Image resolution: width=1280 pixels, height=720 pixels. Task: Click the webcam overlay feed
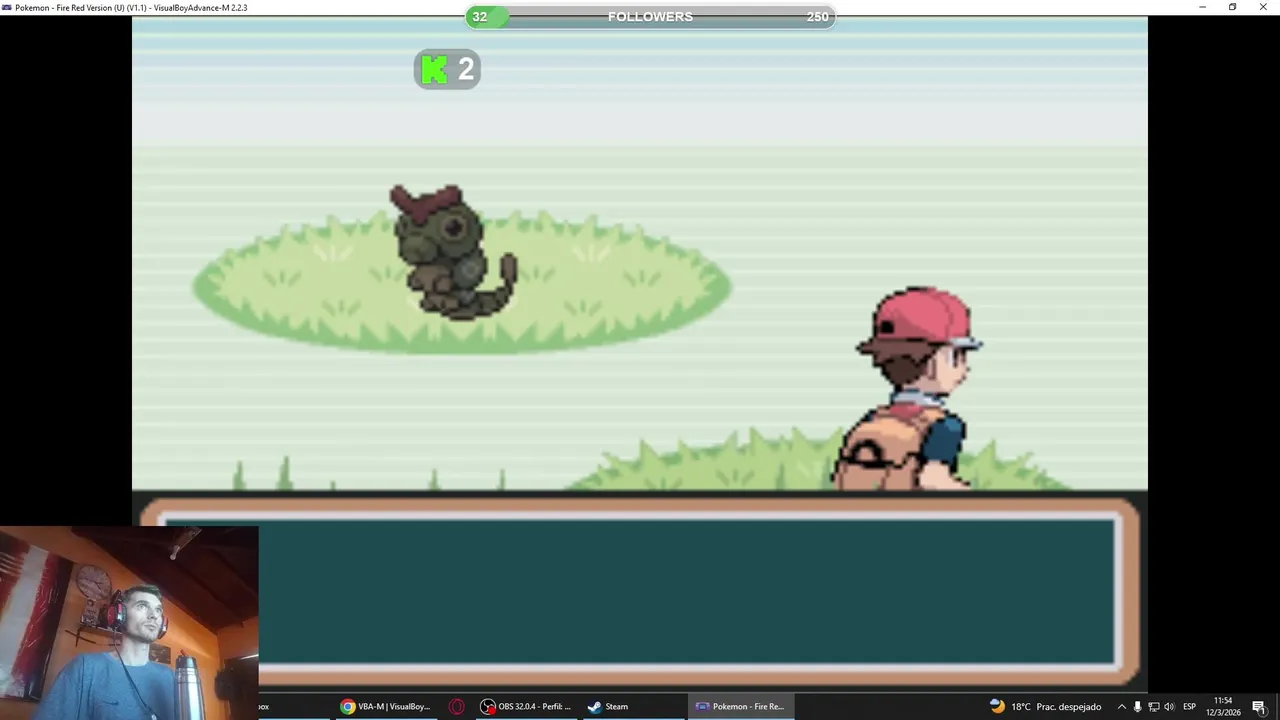pyautogui.click(x=129, y=623)
